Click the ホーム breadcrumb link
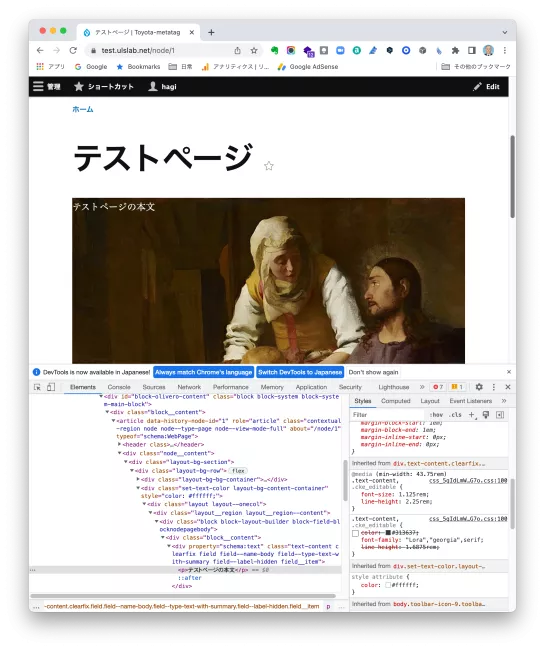545x650 pixels. [x=83, y=109]
